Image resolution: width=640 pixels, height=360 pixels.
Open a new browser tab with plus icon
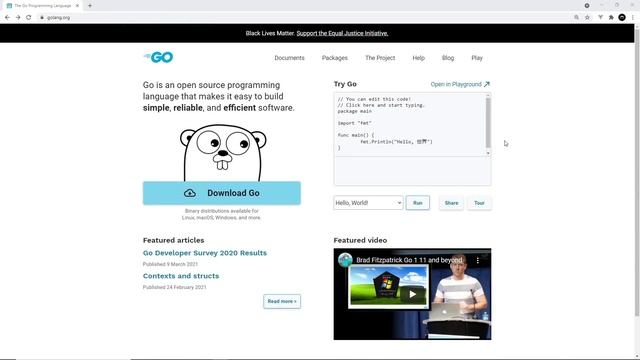(x=90, y=6)
